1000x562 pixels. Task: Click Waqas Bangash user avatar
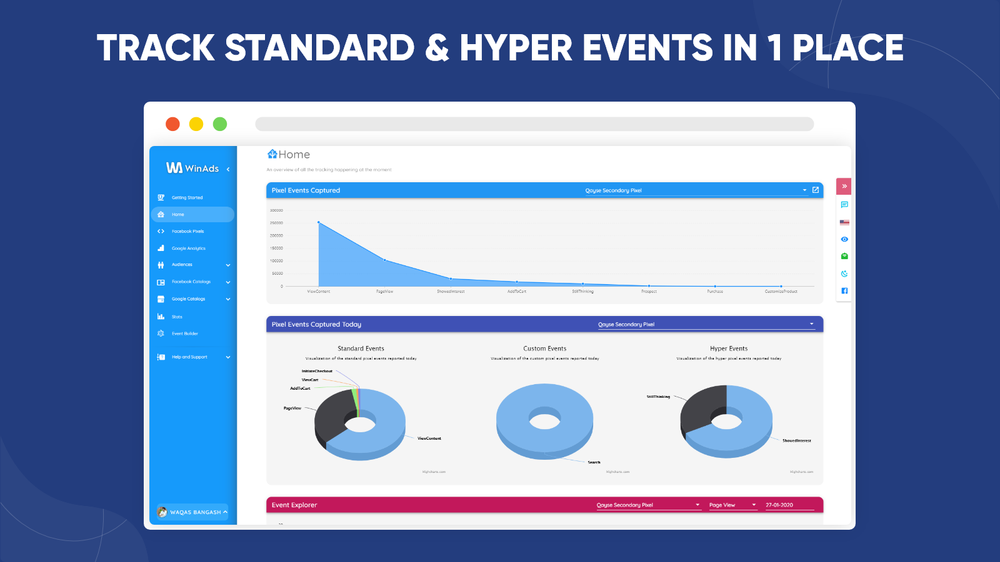click(x=162, y=512)
